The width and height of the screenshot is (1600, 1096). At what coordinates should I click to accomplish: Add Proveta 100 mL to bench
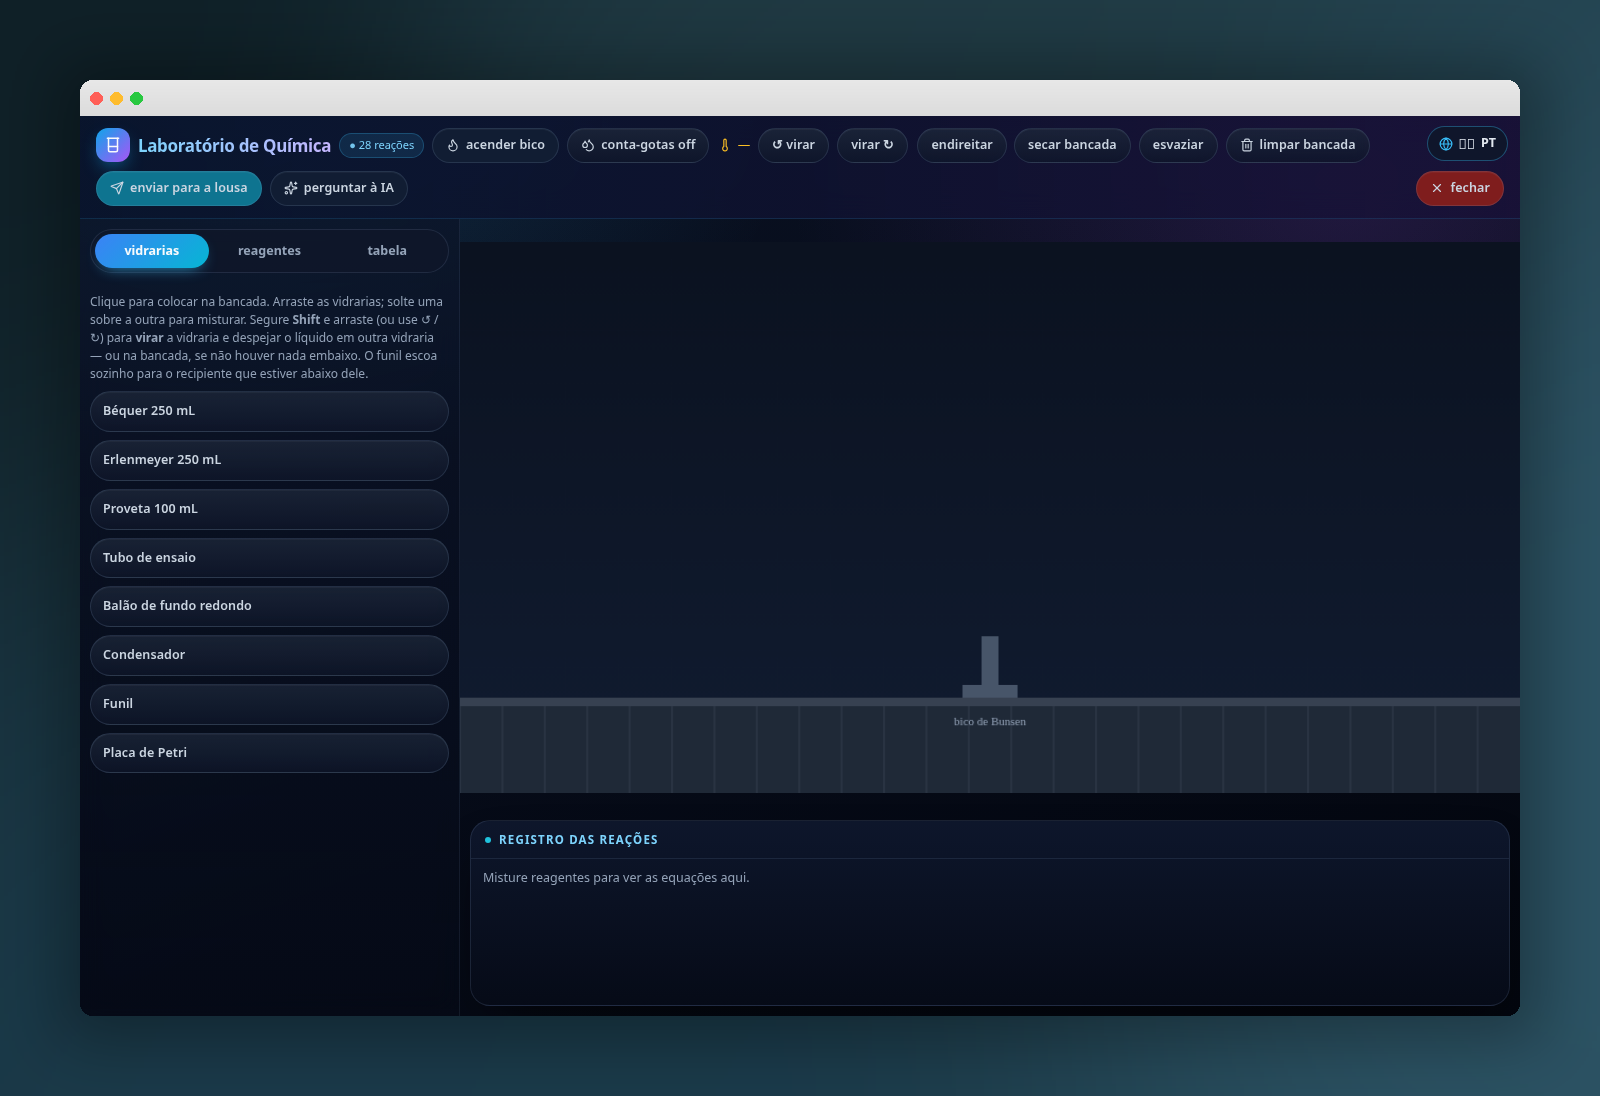(269, 509)
